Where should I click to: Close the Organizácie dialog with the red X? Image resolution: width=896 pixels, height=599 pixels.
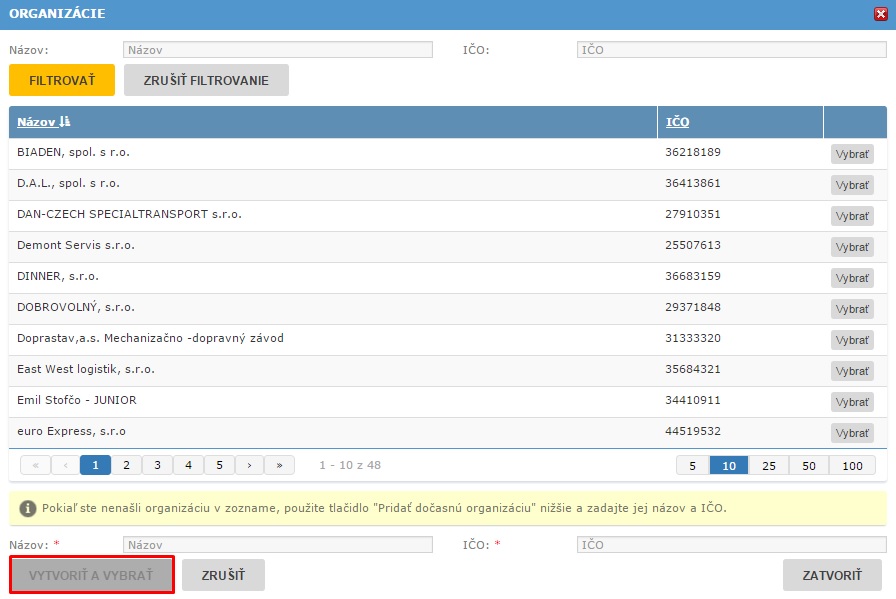click(x=880, y=14)
